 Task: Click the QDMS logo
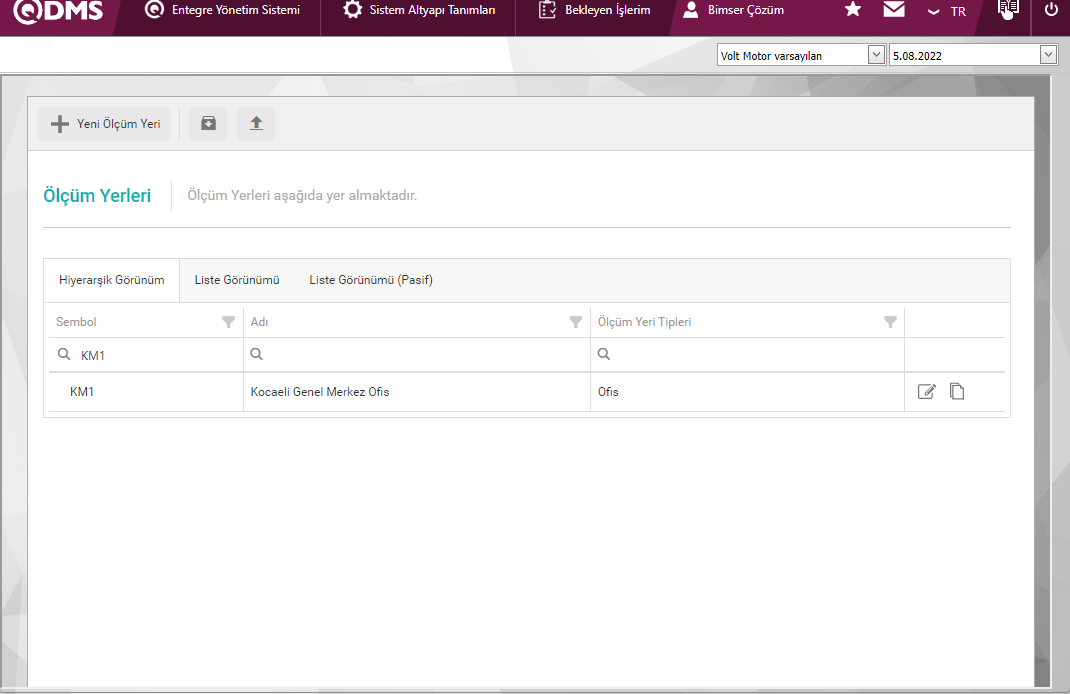tap(58, 11)
